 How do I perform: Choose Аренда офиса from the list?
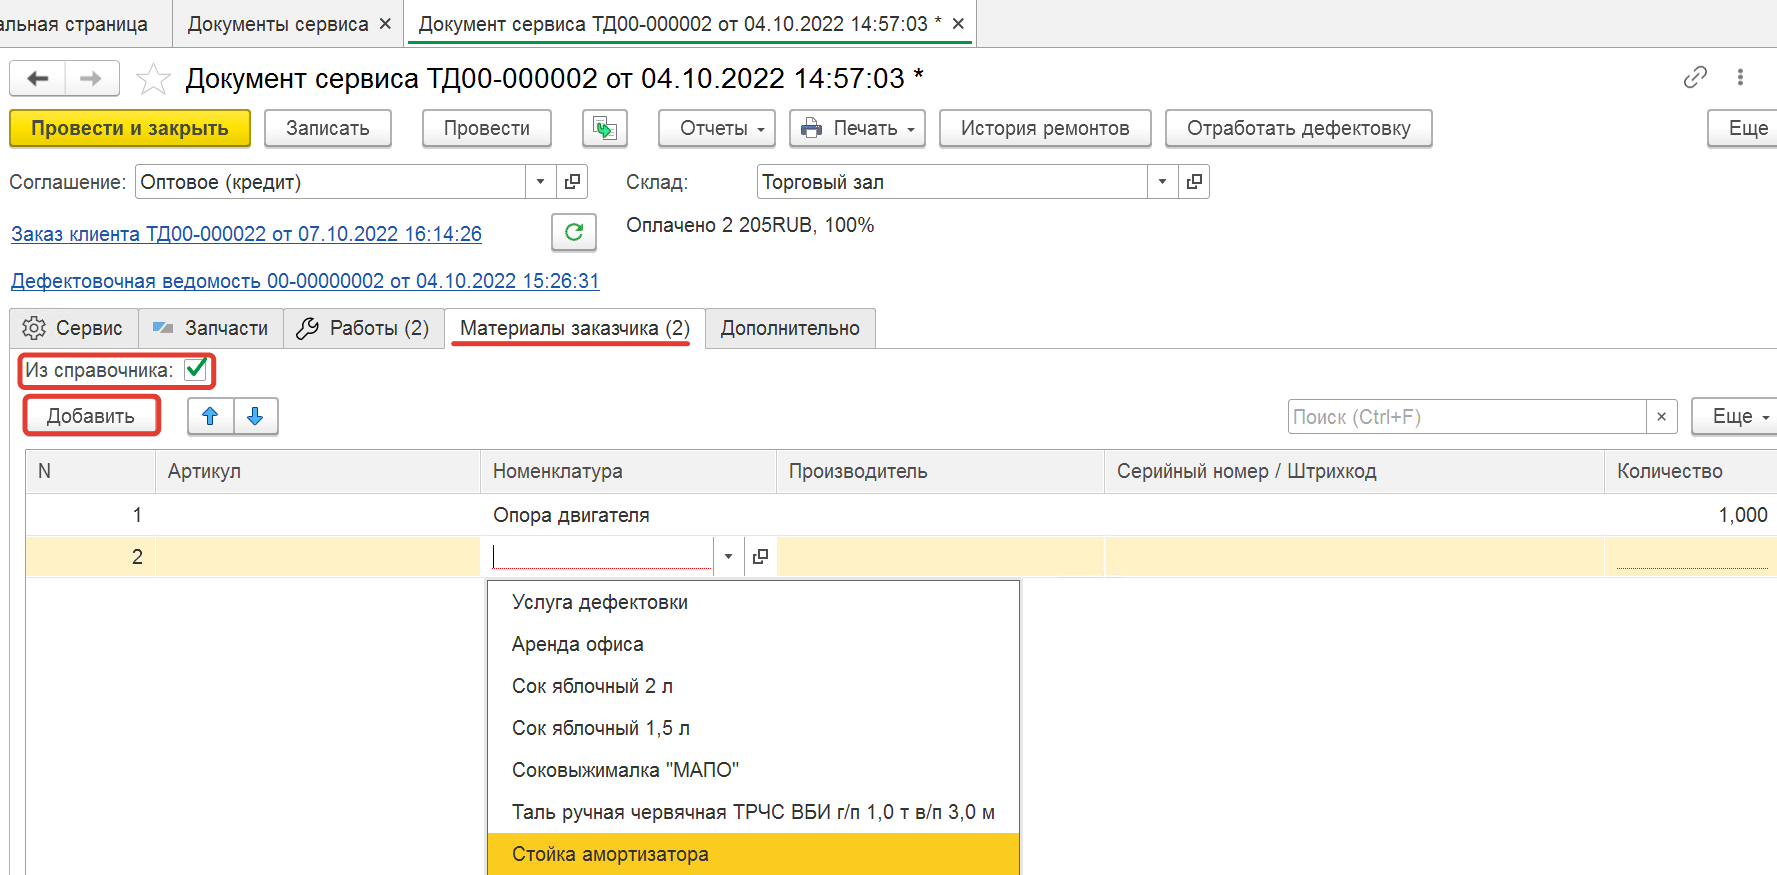tap(753, 644)
